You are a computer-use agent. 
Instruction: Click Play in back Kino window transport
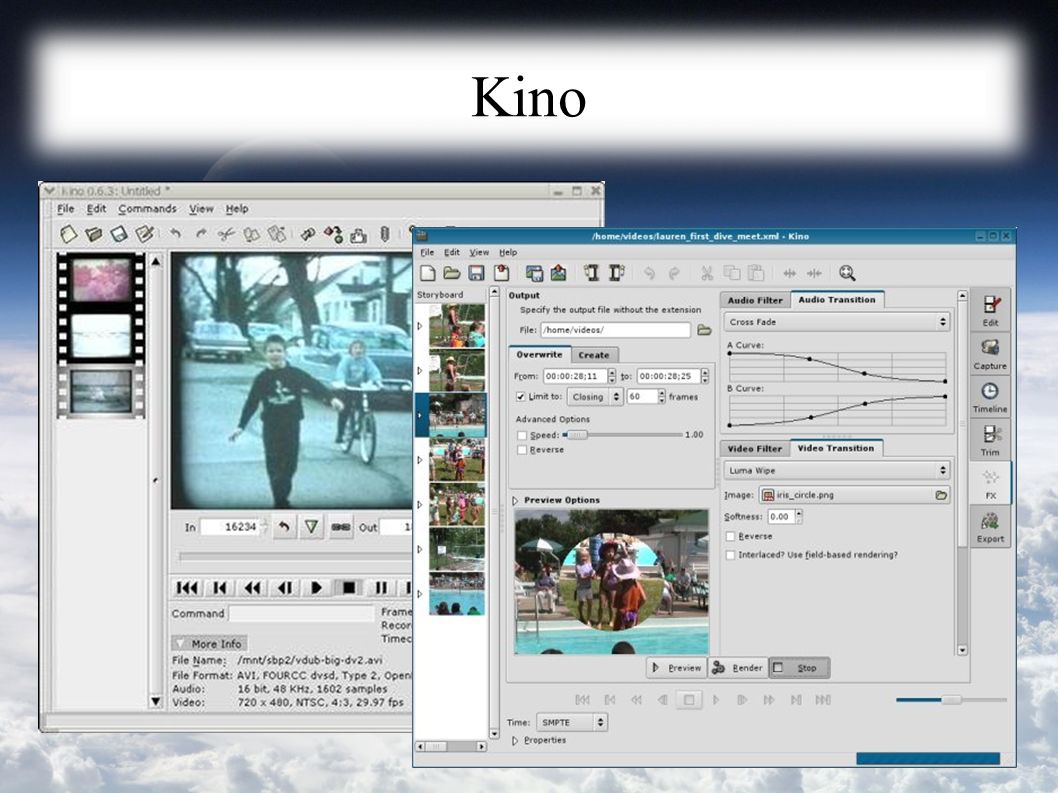pos(316,588)
